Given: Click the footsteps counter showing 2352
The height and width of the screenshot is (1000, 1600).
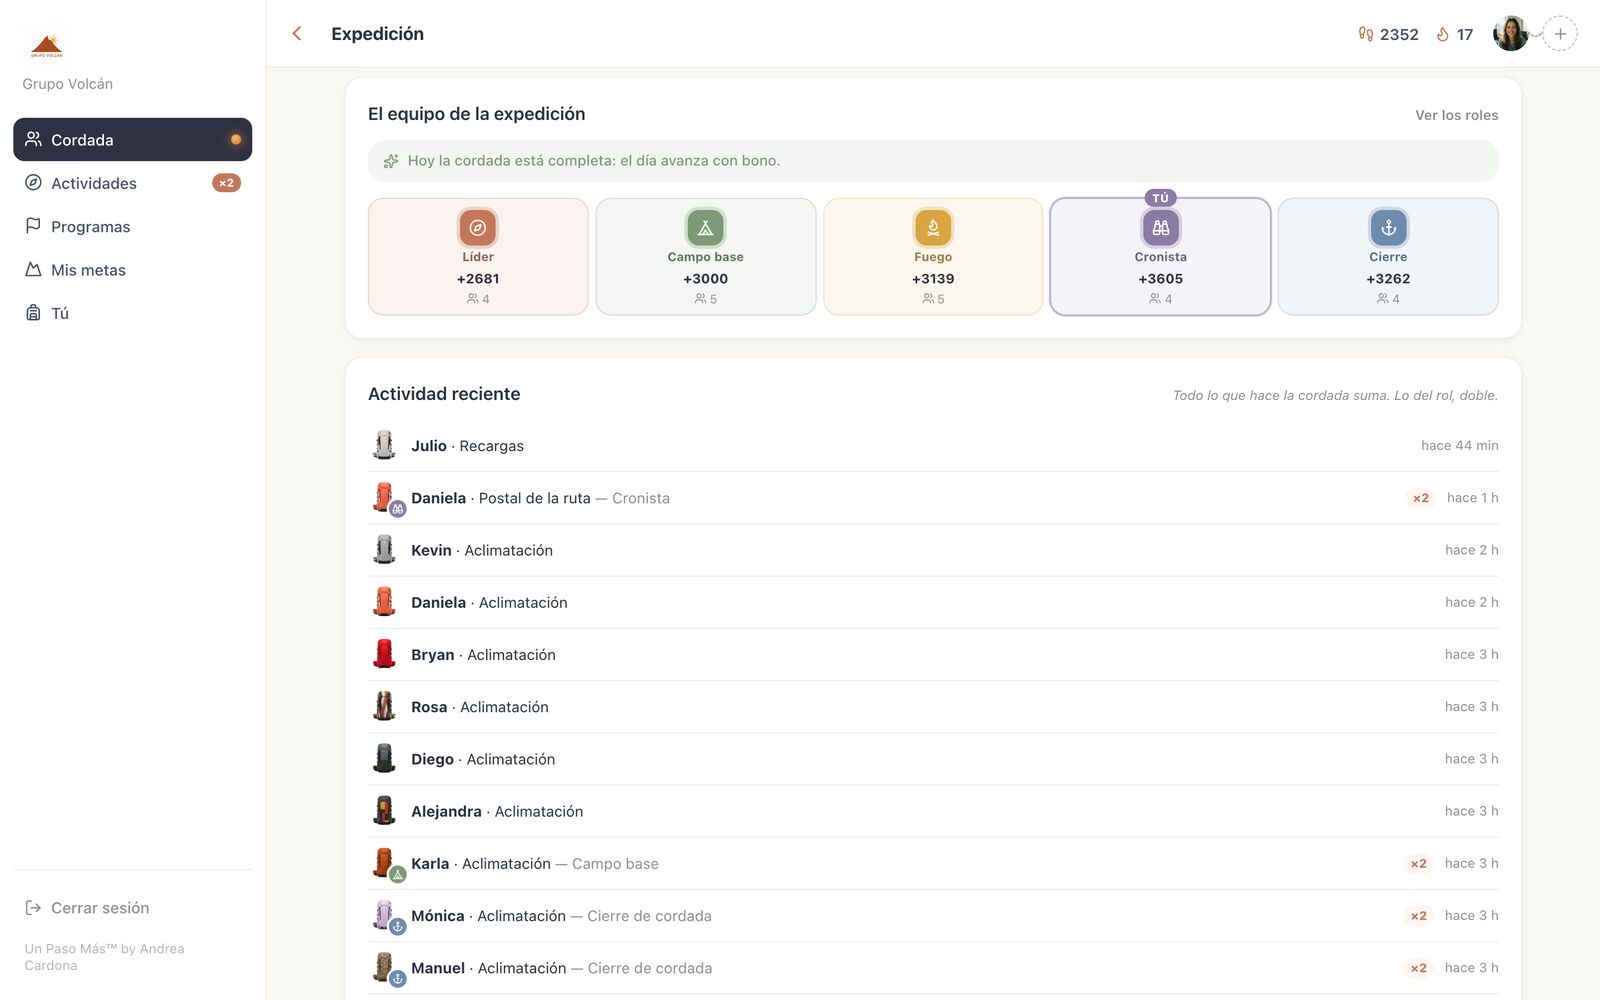Looking at the screenshot, I should [x=1388, y=34].
